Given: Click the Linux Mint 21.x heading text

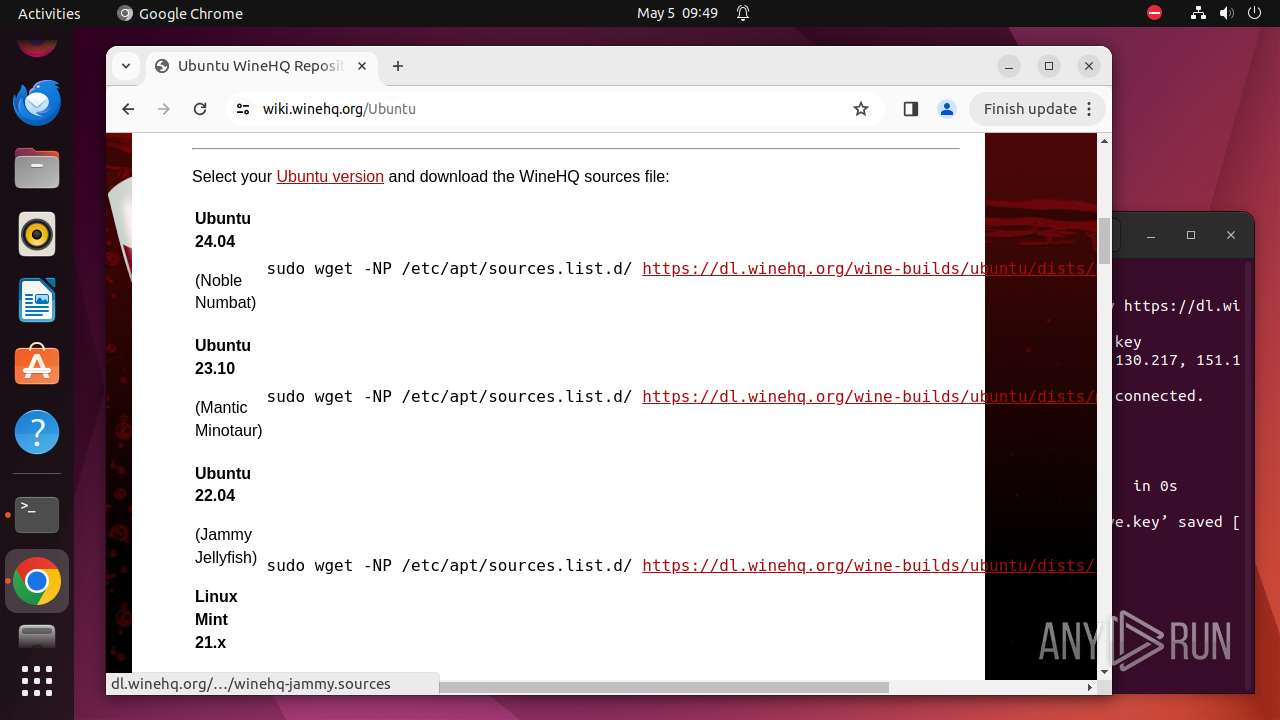Looking at the screenshot, I should (216, 619).
